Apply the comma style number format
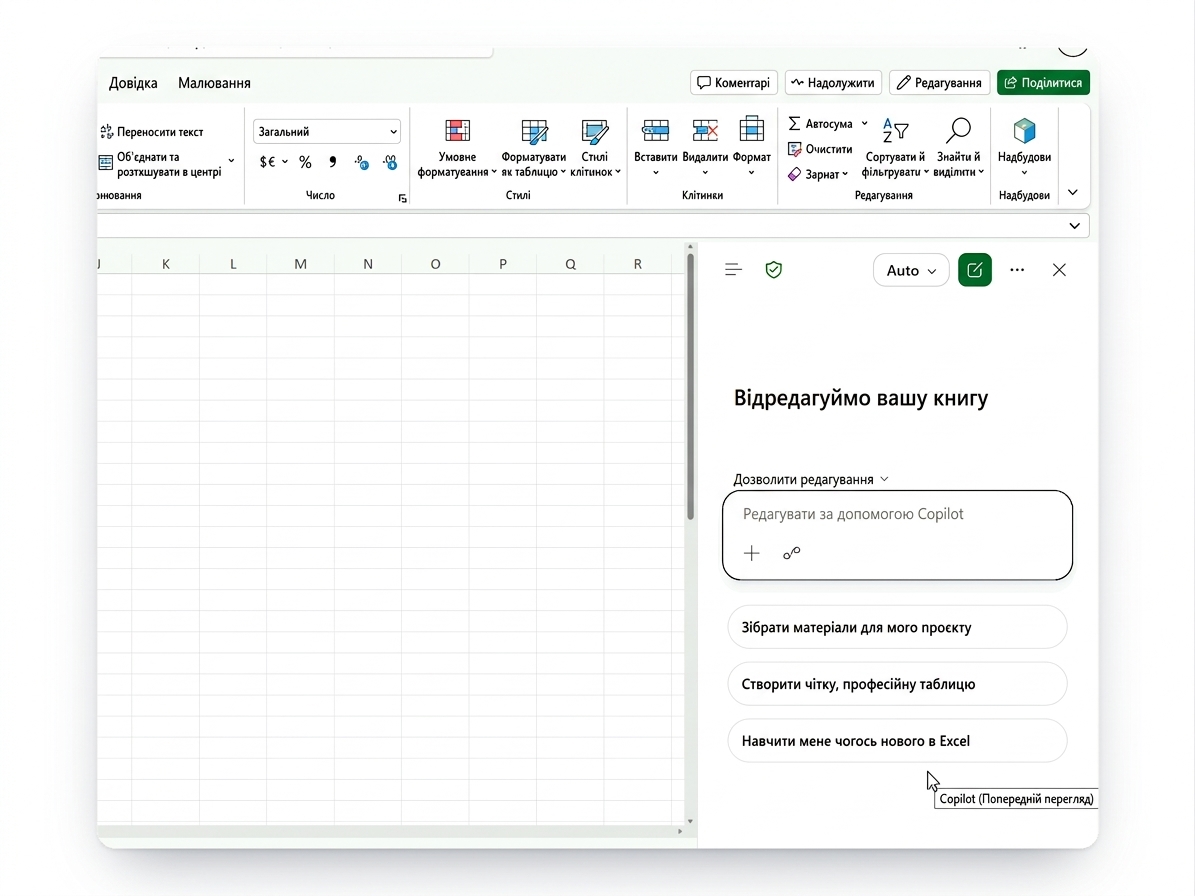Image resolution: width=1195 pixels, height=896 pixels. (332, 162)
